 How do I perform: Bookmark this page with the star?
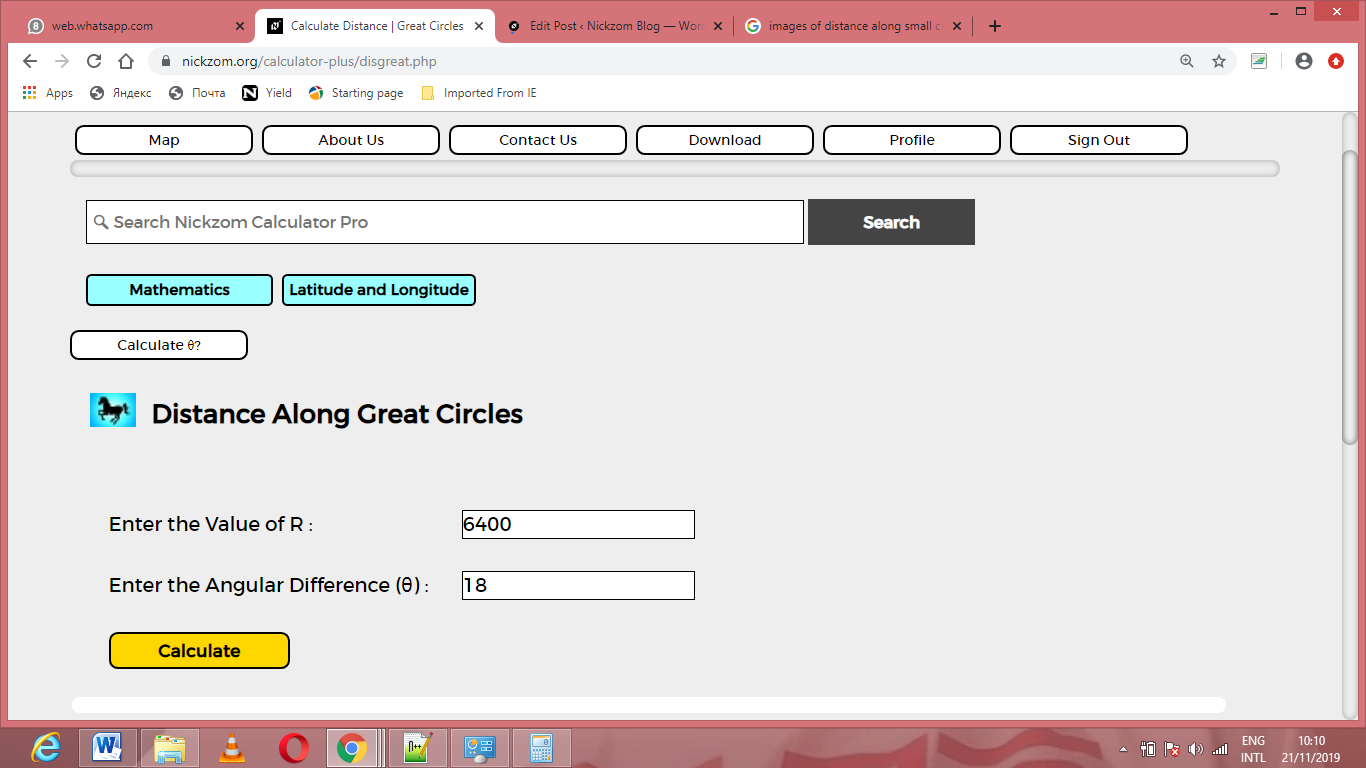point(1219,61)
